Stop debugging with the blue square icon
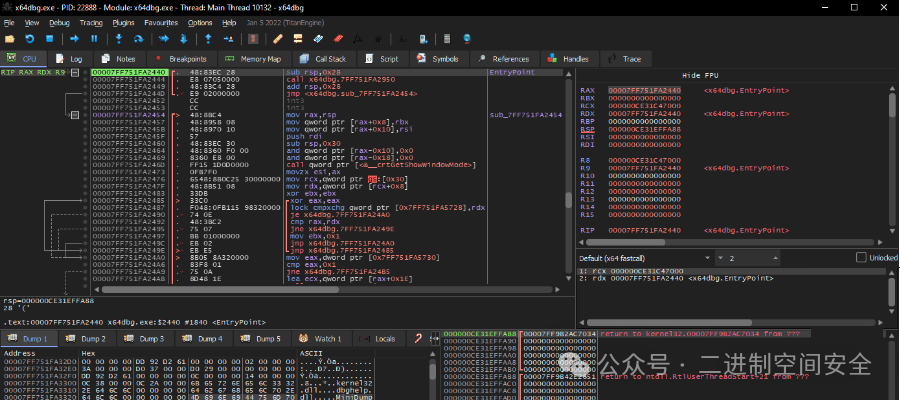The image size is (900, 400). click(x=51, y=38)
